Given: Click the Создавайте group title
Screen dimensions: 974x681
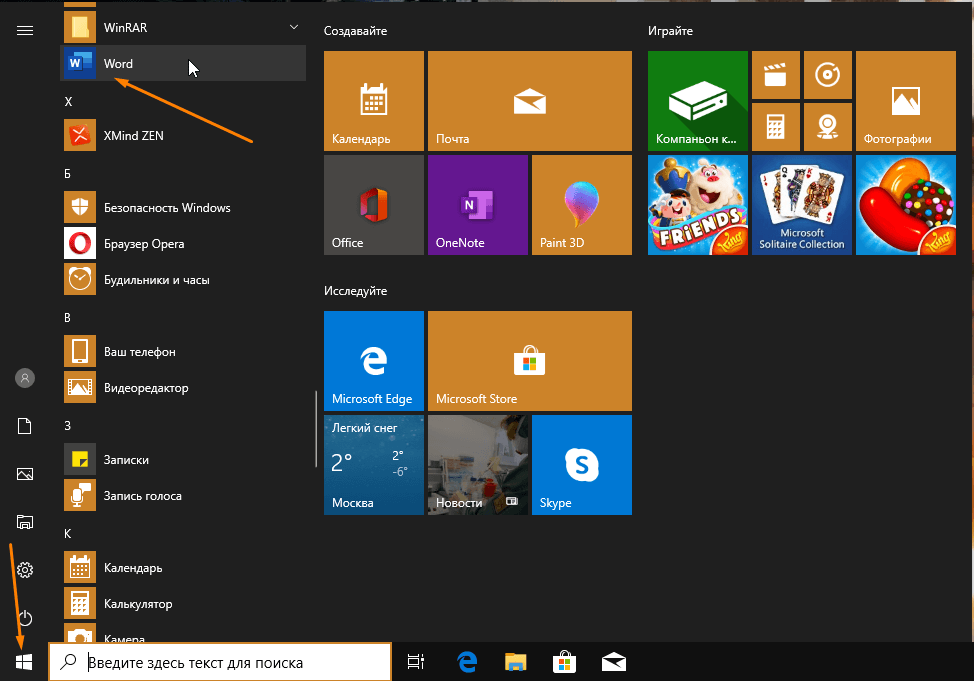Looking at the screenshot, I should coord(355,30).
